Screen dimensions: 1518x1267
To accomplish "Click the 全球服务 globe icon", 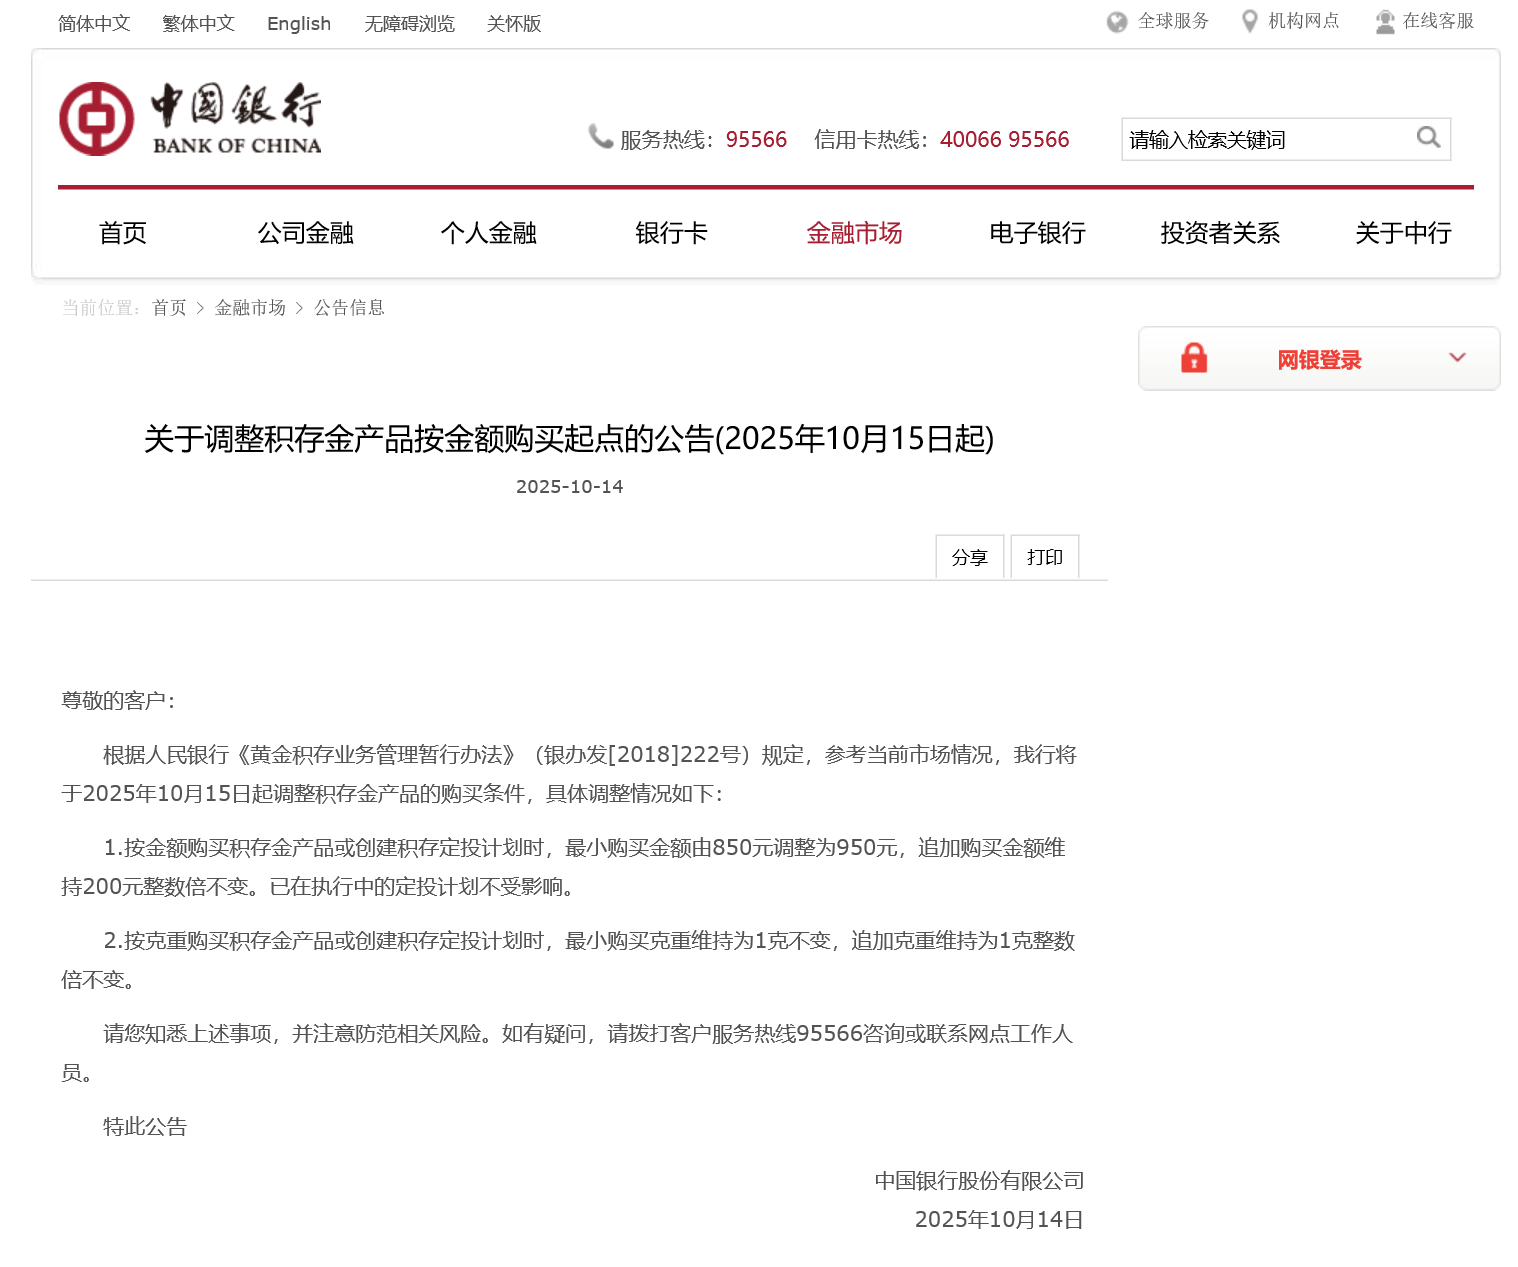I will [1117, 22].
